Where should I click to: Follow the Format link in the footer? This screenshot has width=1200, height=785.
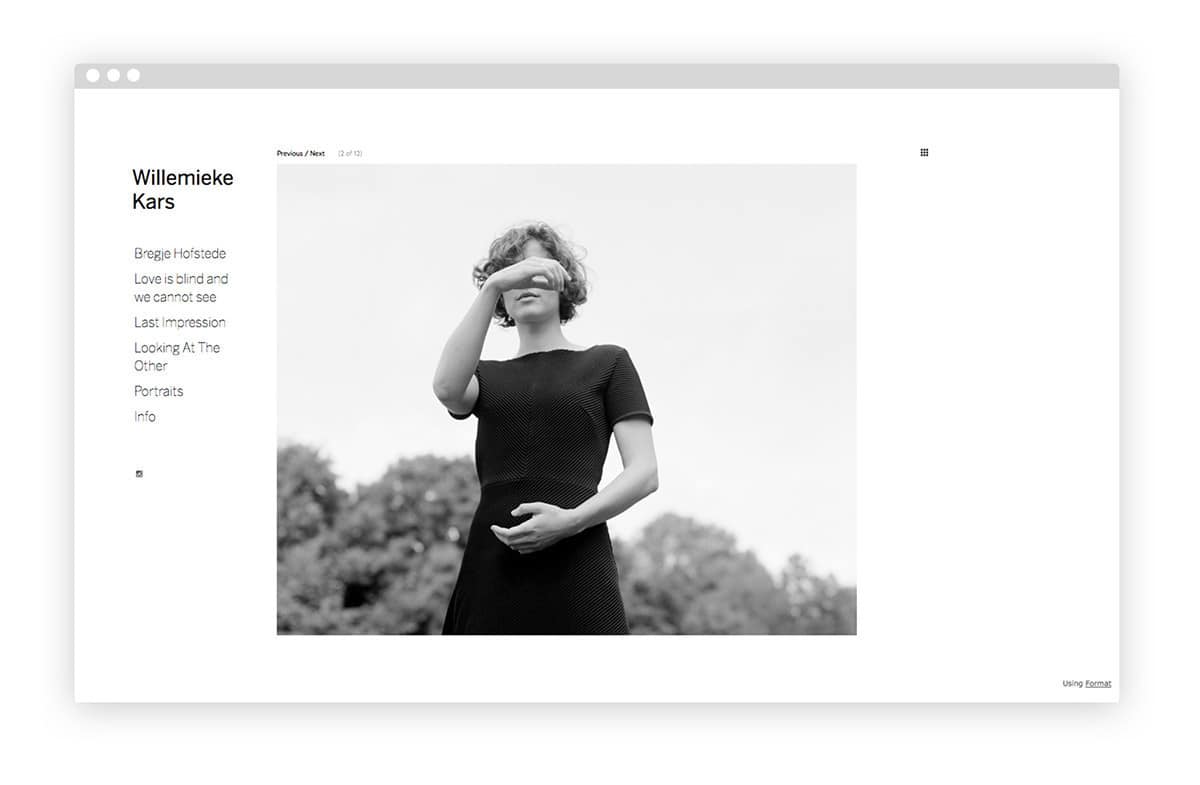coord(1098,684)
